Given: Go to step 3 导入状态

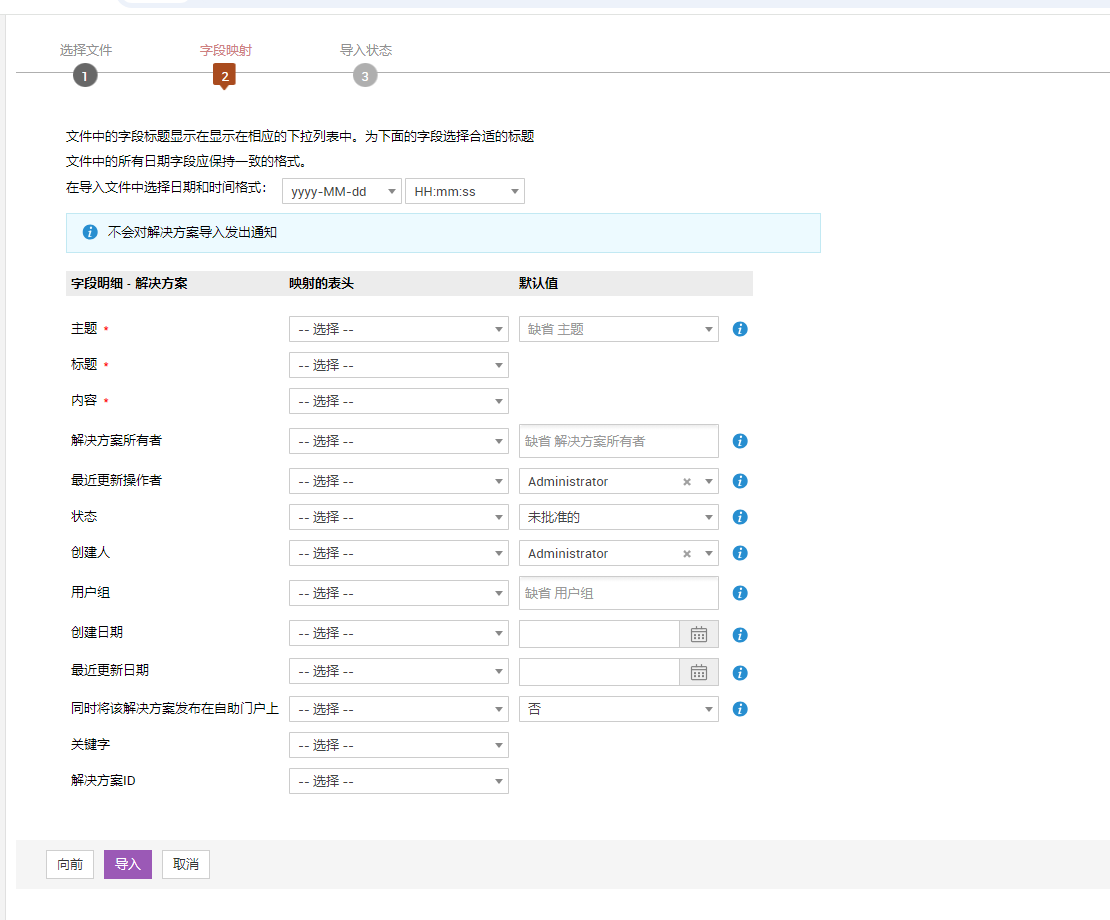Looking at the screenshot, I should coord(365,76).
